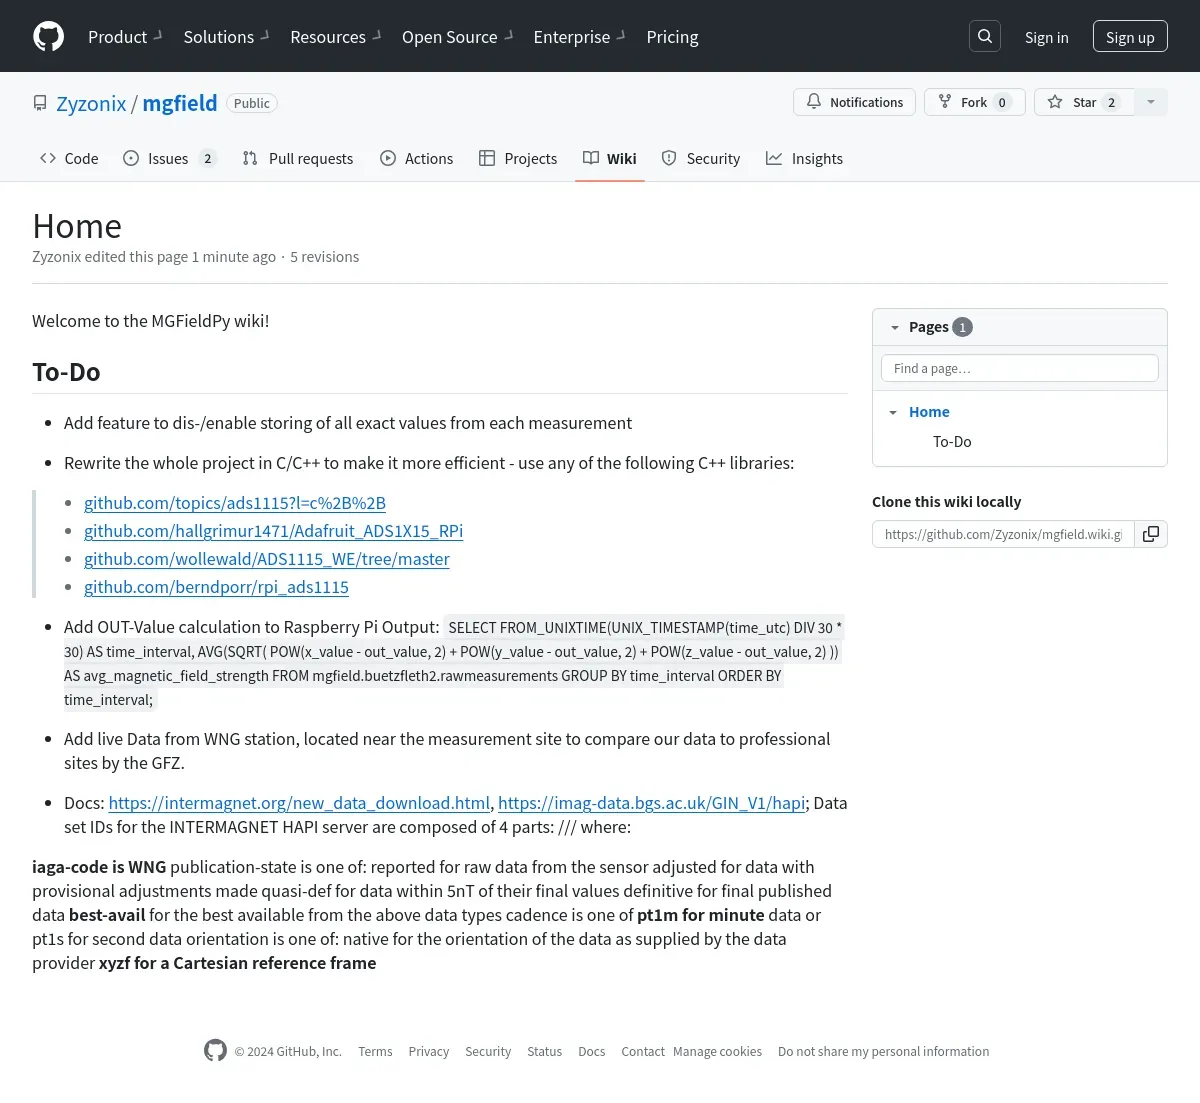
Task: Select the wiki clone URL field
Action: coord(1003,534)
